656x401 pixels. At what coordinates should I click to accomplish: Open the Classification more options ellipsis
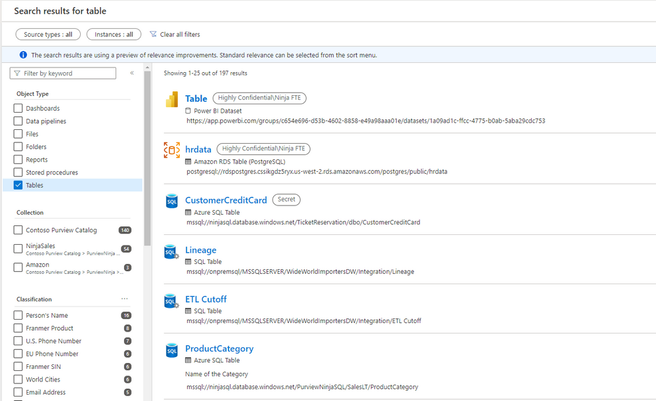pos(125,299)
